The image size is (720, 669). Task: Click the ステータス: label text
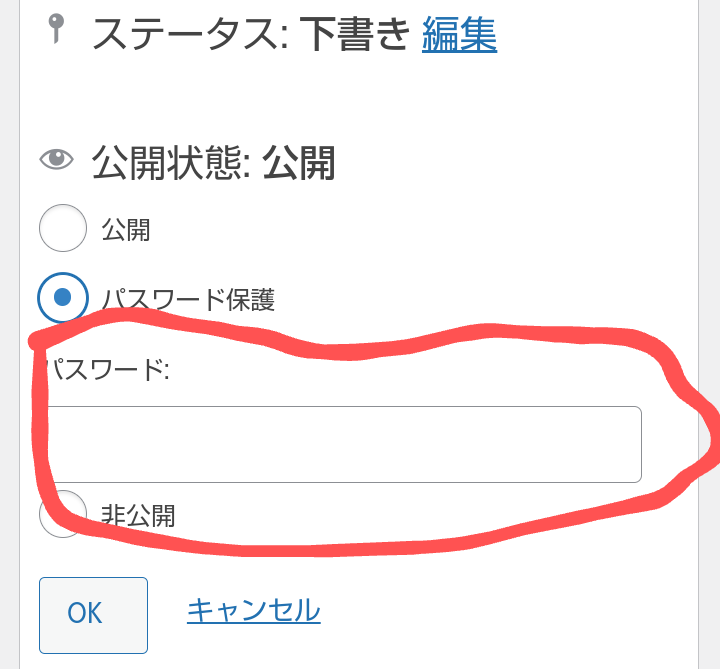pyautogui.click(x=190, y=34)
